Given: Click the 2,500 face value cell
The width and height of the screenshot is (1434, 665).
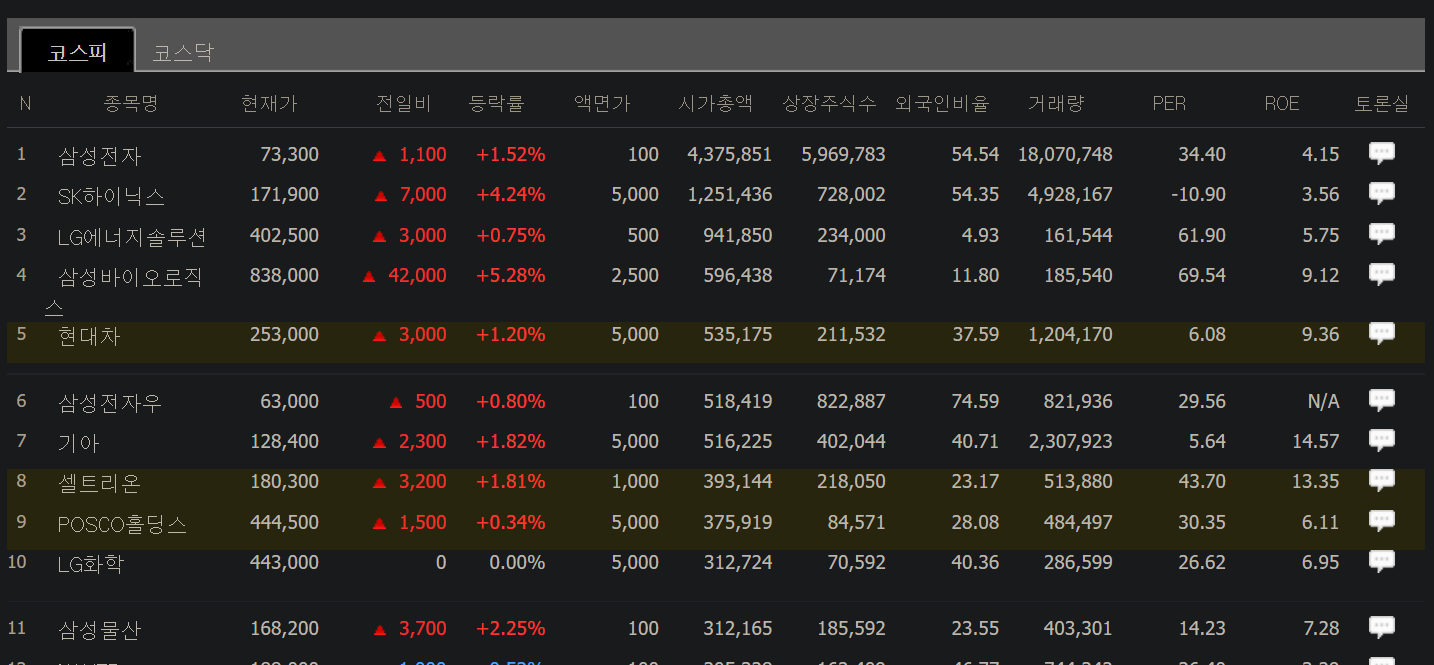Looking at the screenshot, I should click(x=636, y=275).
